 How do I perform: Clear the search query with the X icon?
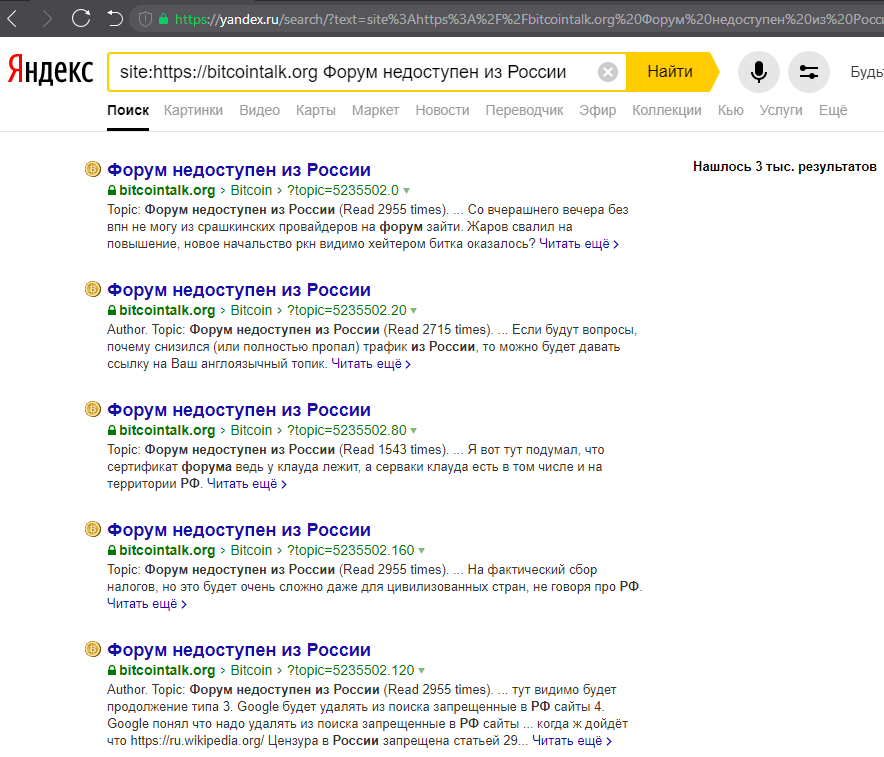[608, 72]
